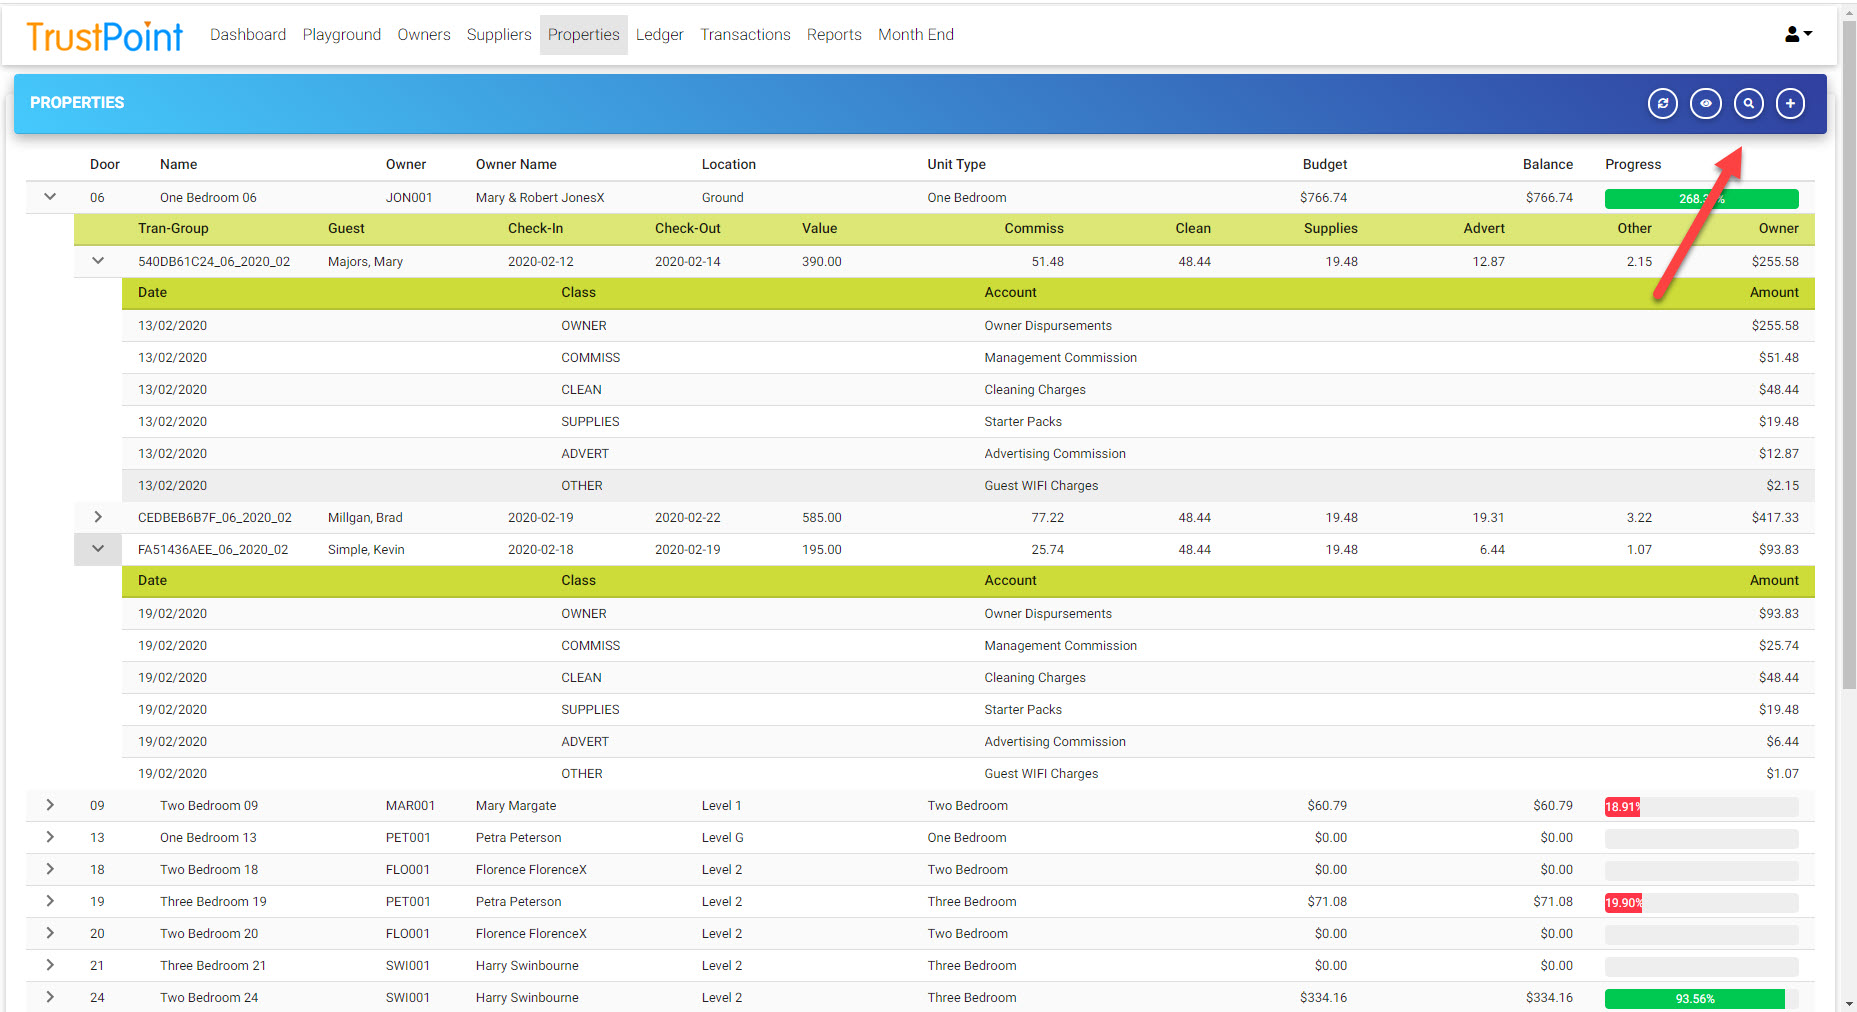
Task: Navigate to Suppliers
Action: [x=499, y=34]
